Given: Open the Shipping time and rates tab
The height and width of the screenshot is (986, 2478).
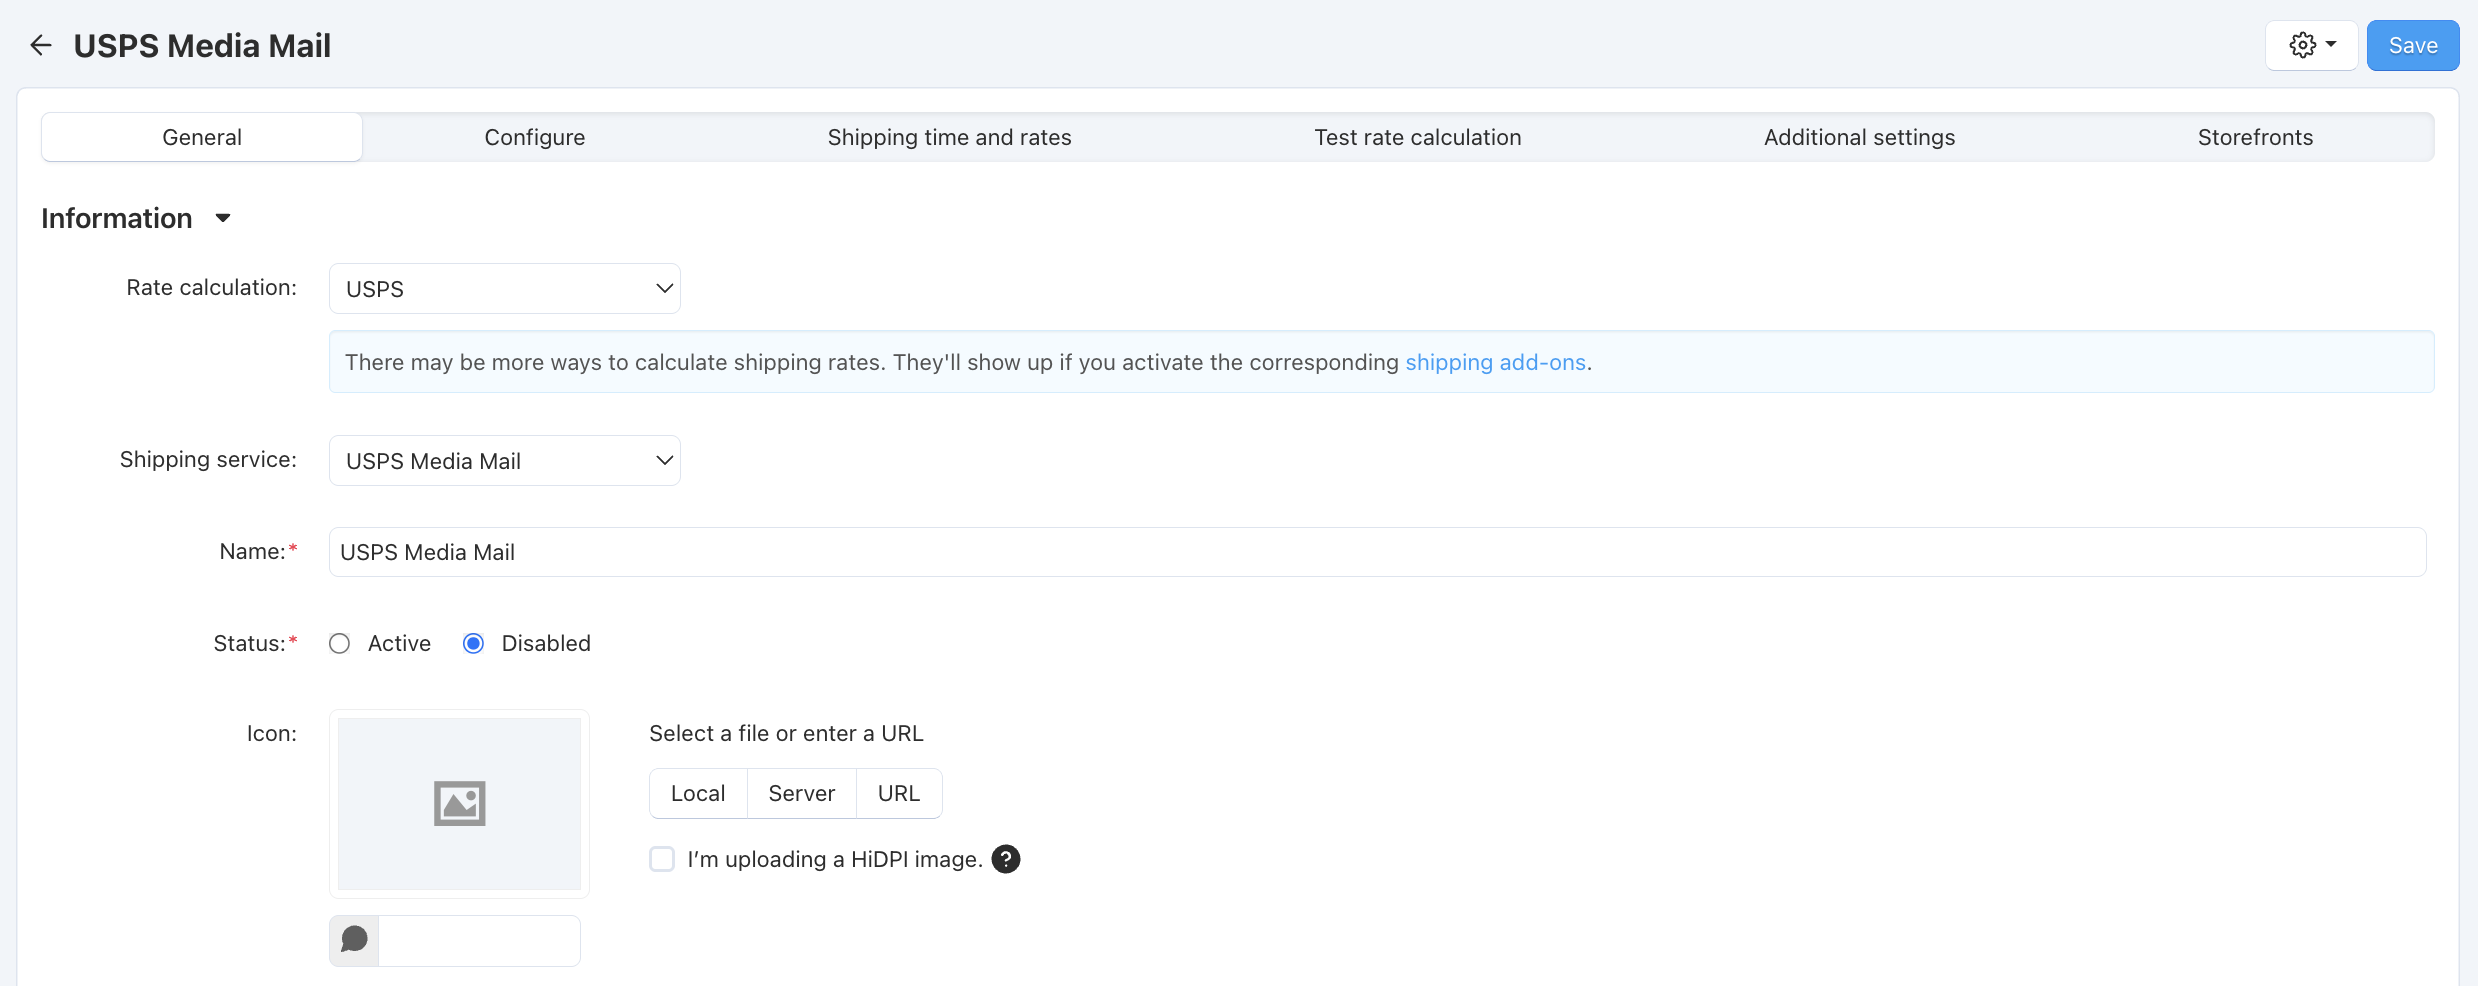Looking at the screenshot, I should pos(949,137).
